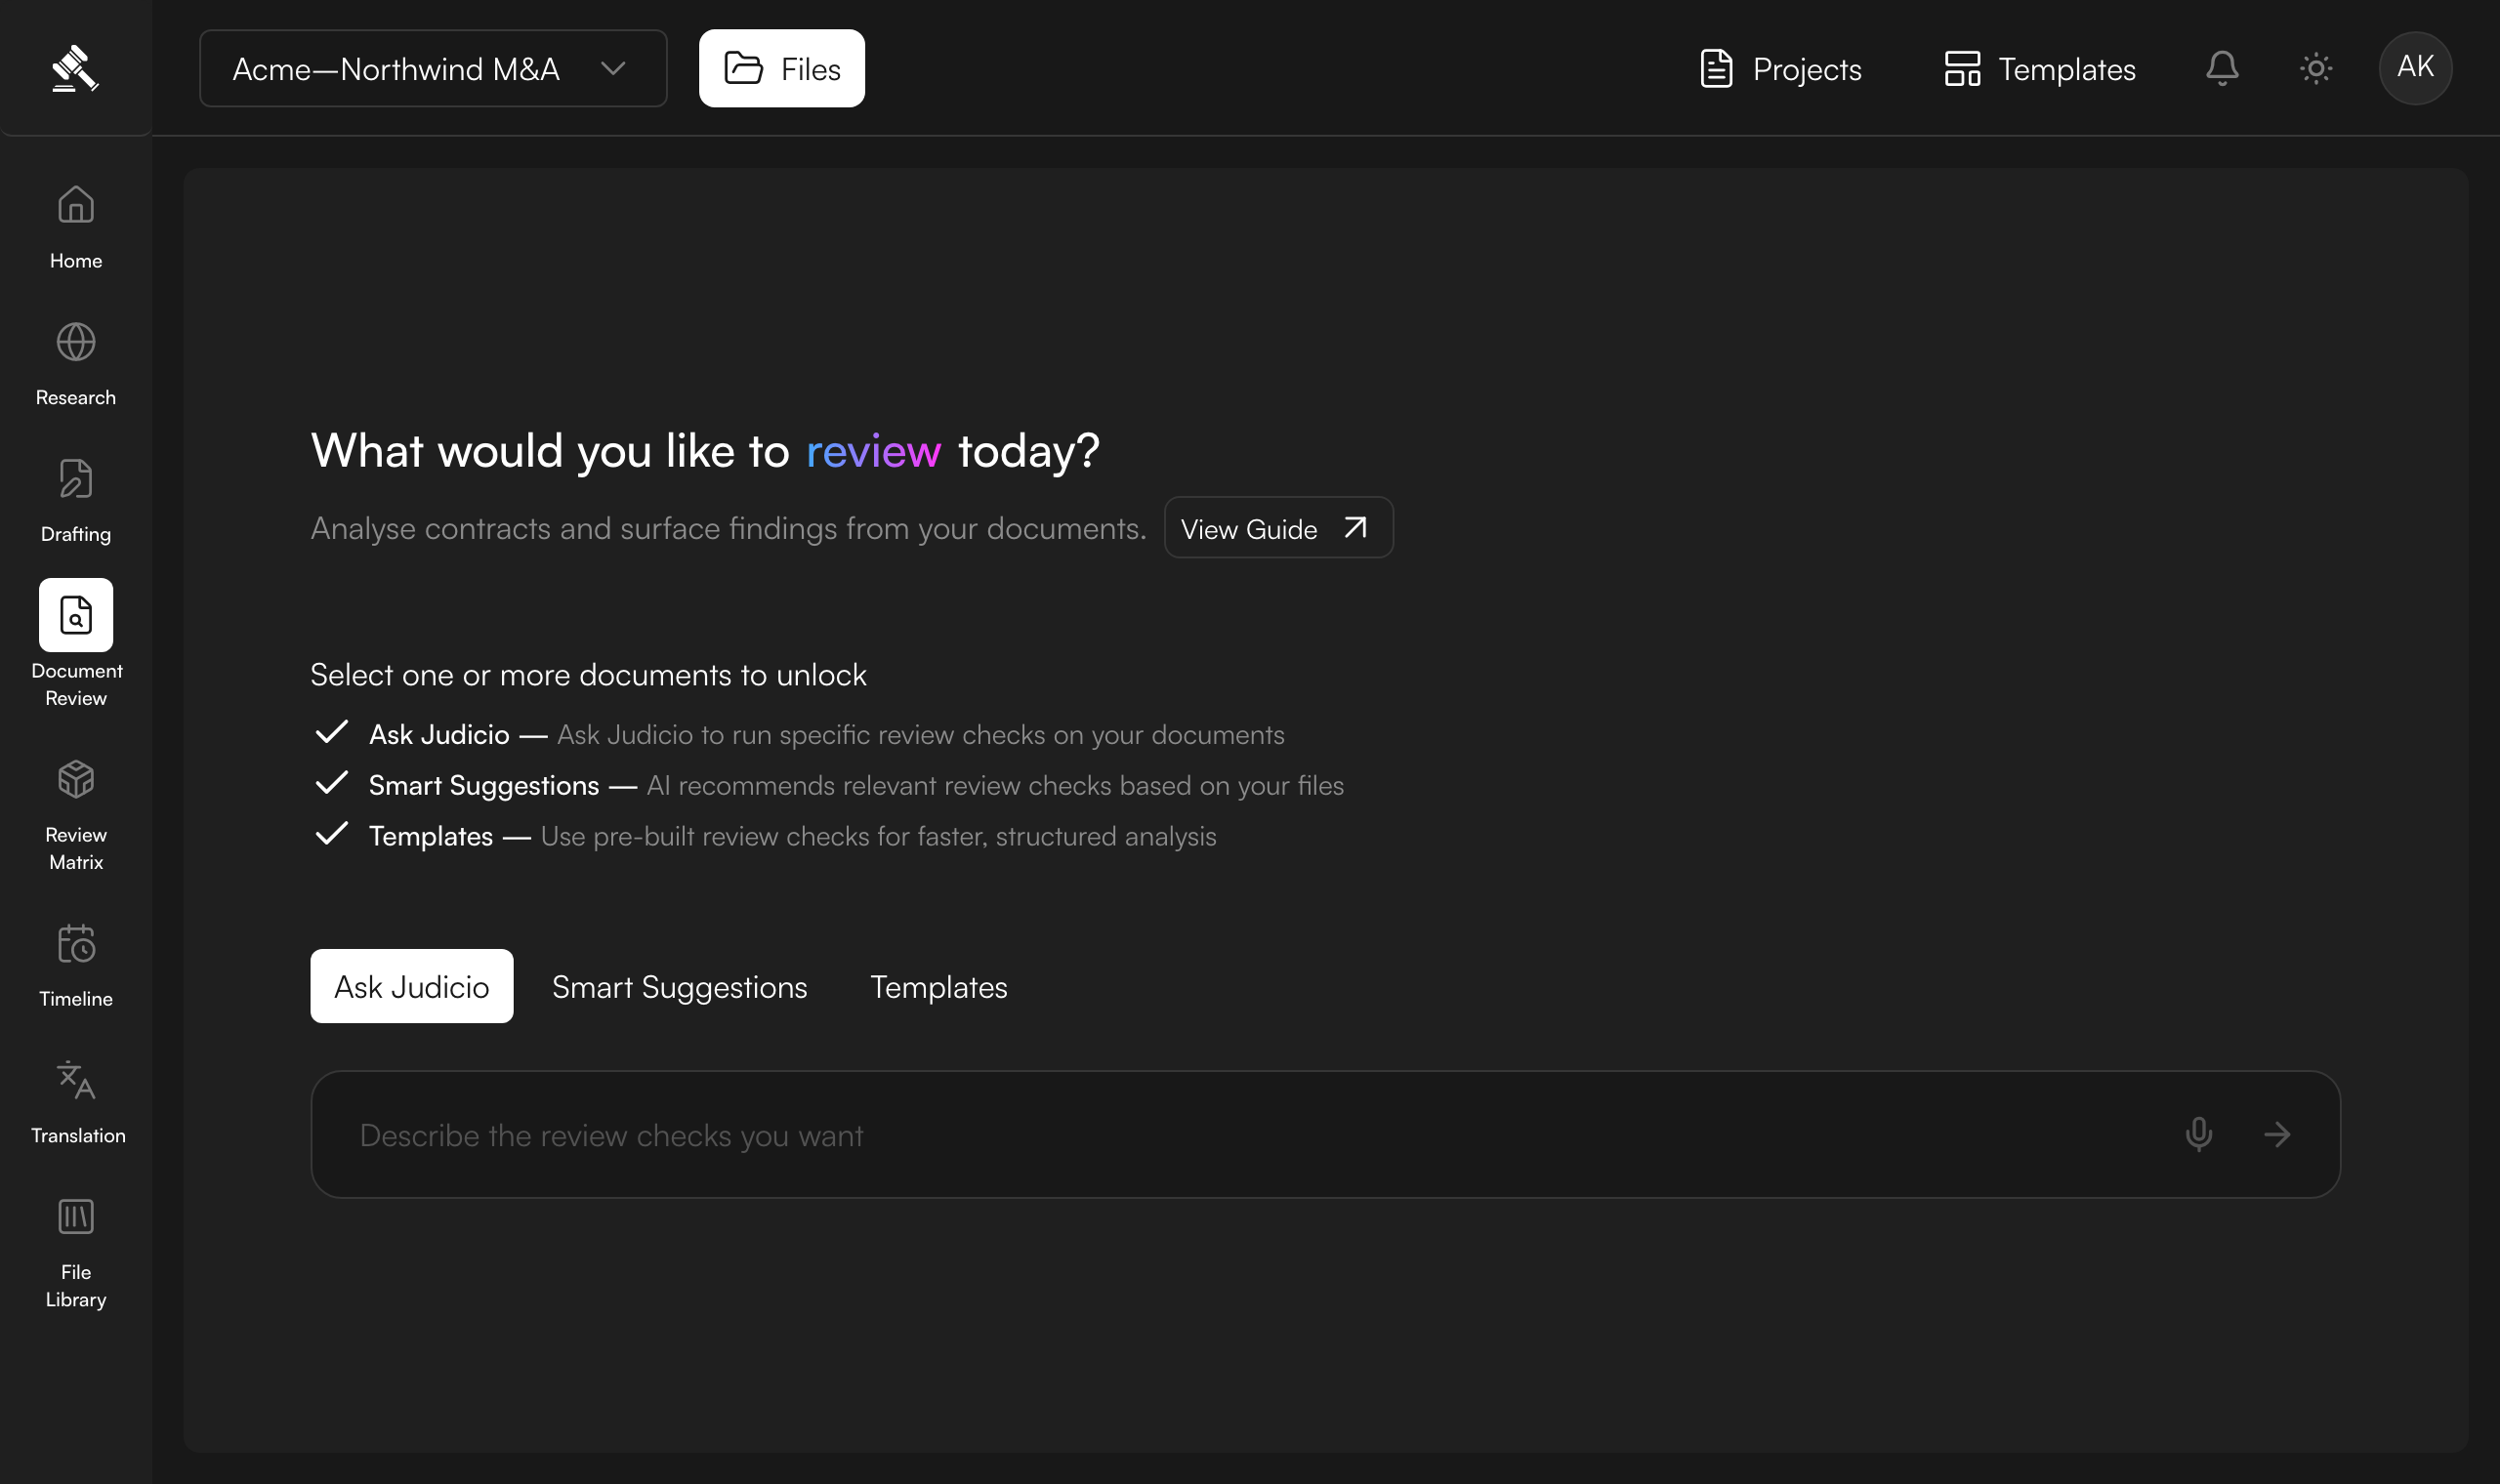Click the microphone voice input icon

point(2199,1134)
